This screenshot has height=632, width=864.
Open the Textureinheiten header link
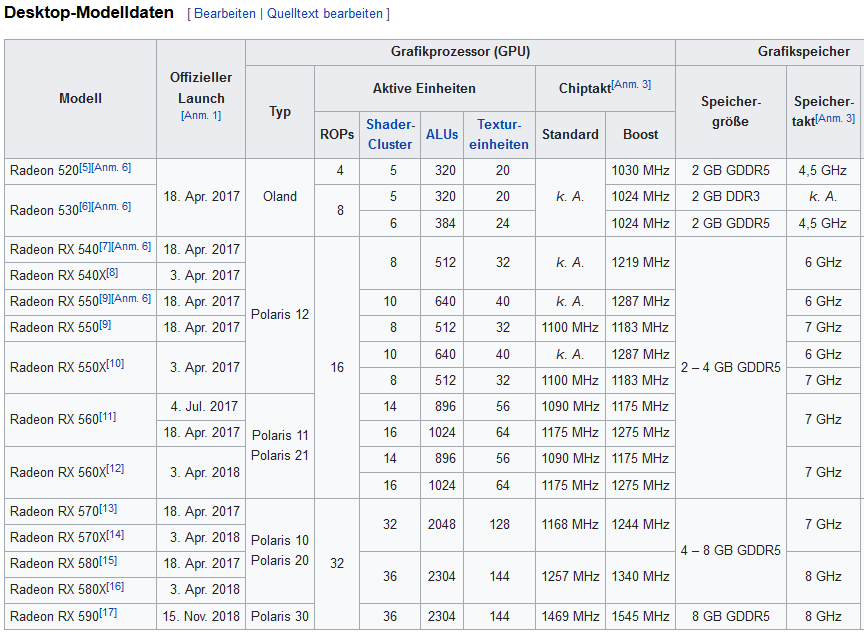[x=499, y=134]
